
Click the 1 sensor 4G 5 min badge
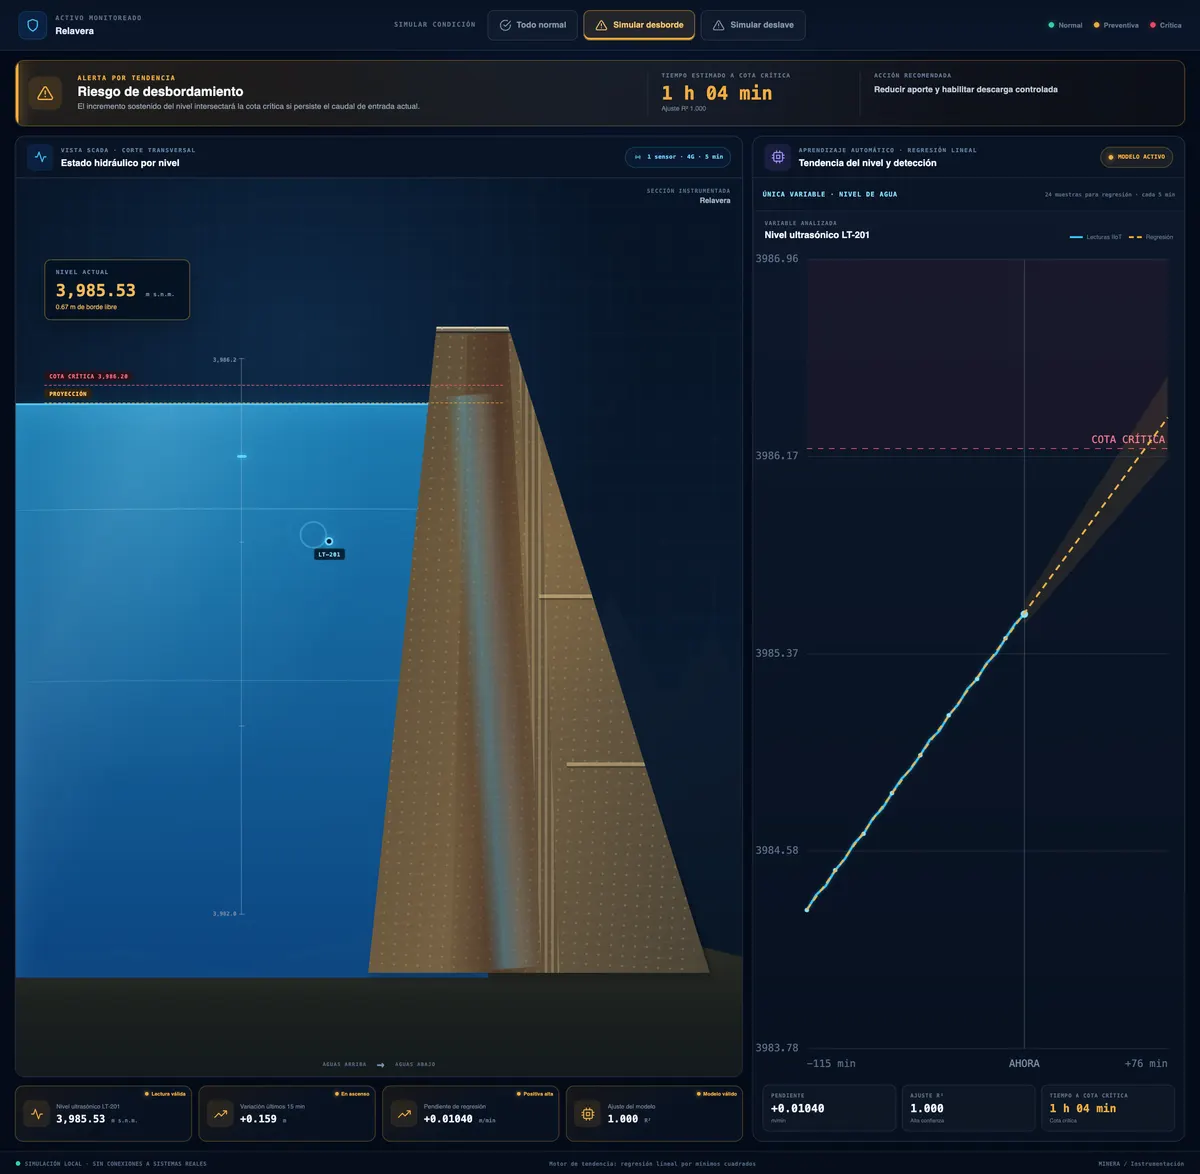[678, 157]
